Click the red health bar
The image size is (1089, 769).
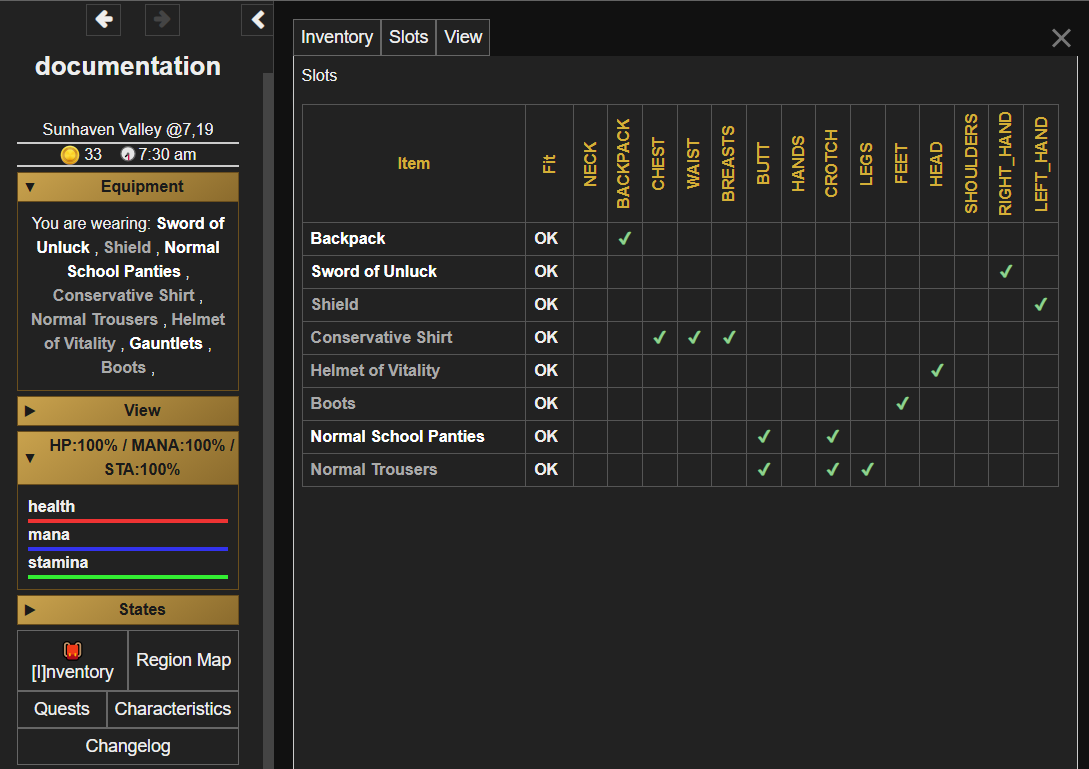coord(128,520)
